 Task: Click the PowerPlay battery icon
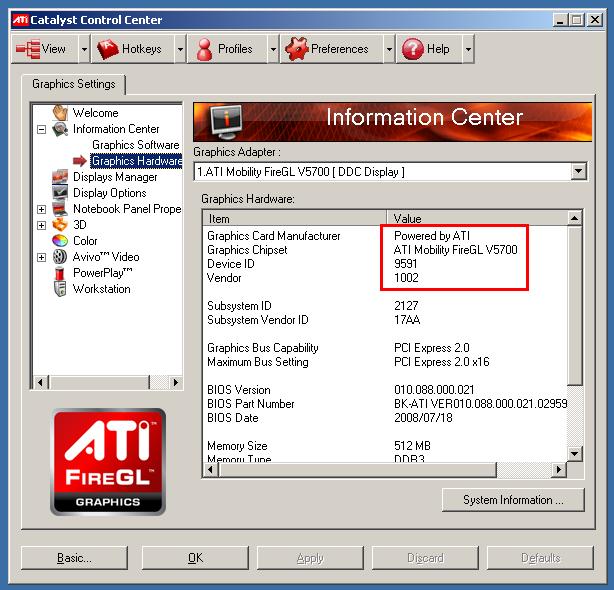[x=60, y=273]
